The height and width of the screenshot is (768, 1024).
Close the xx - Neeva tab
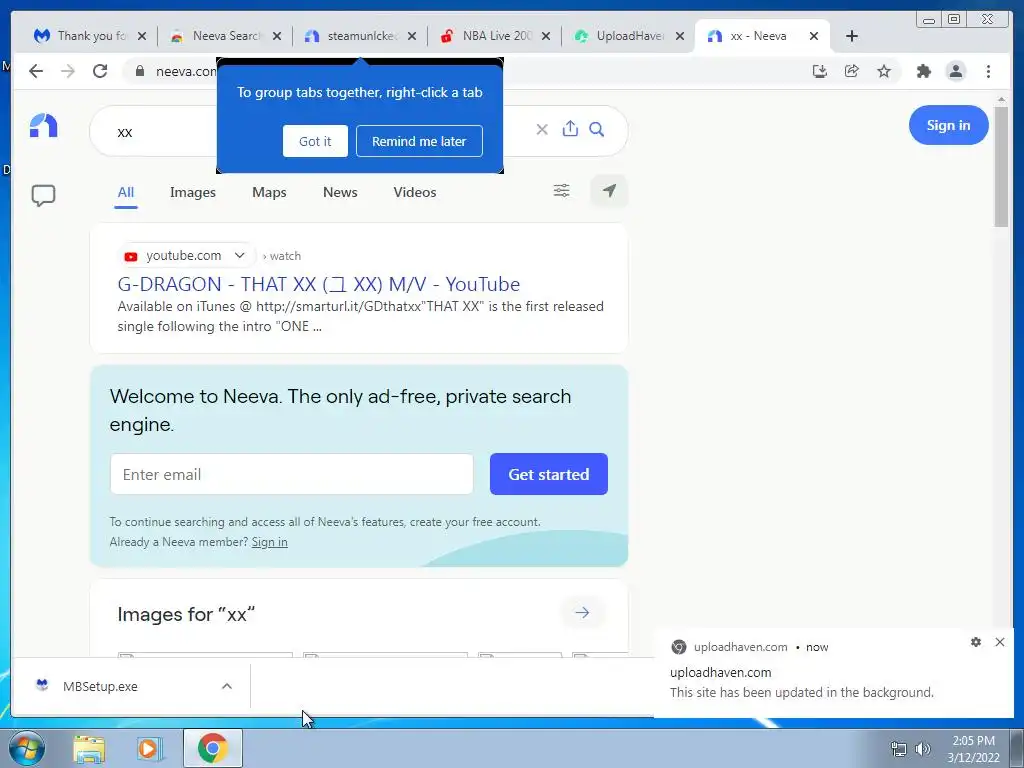(814, 36)
